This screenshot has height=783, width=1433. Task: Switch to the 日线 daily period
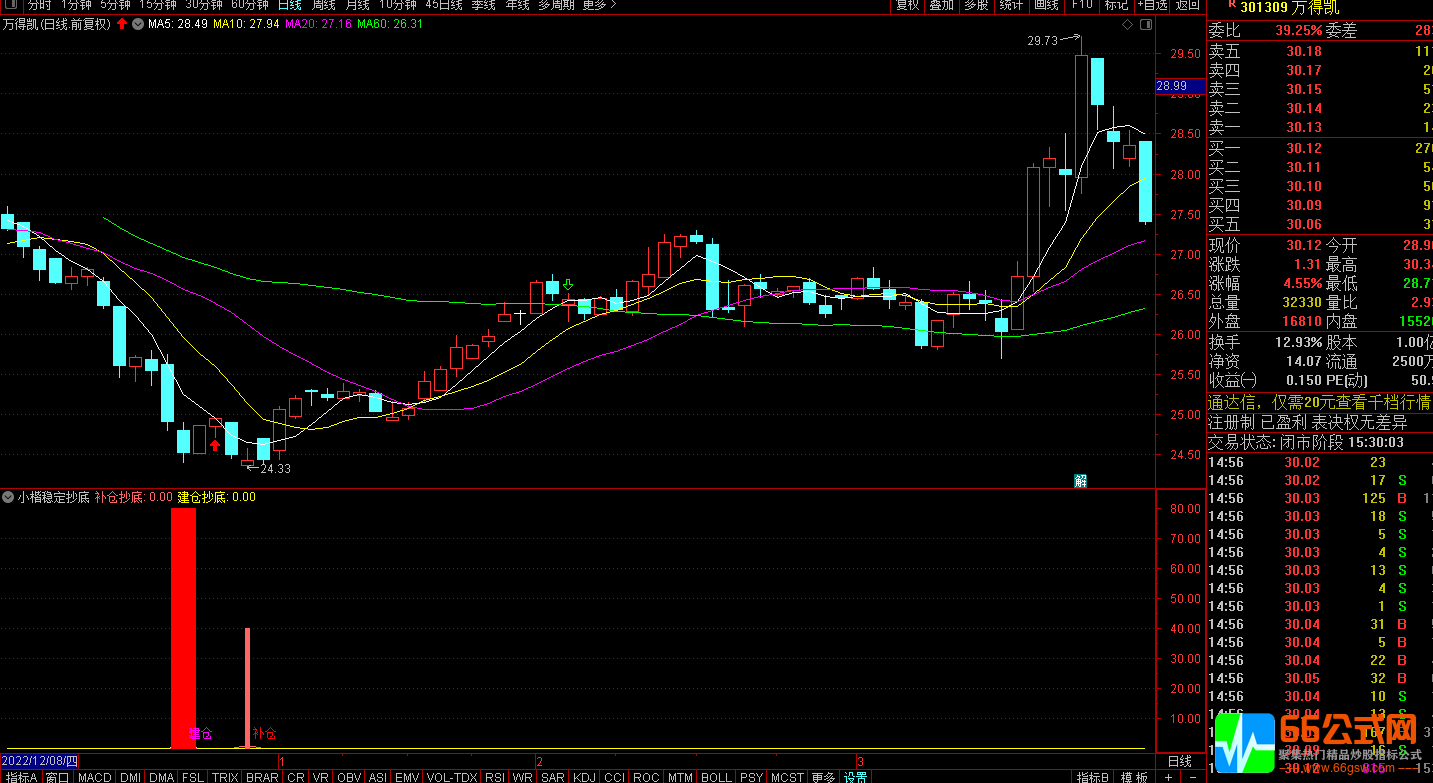(289, 5)
